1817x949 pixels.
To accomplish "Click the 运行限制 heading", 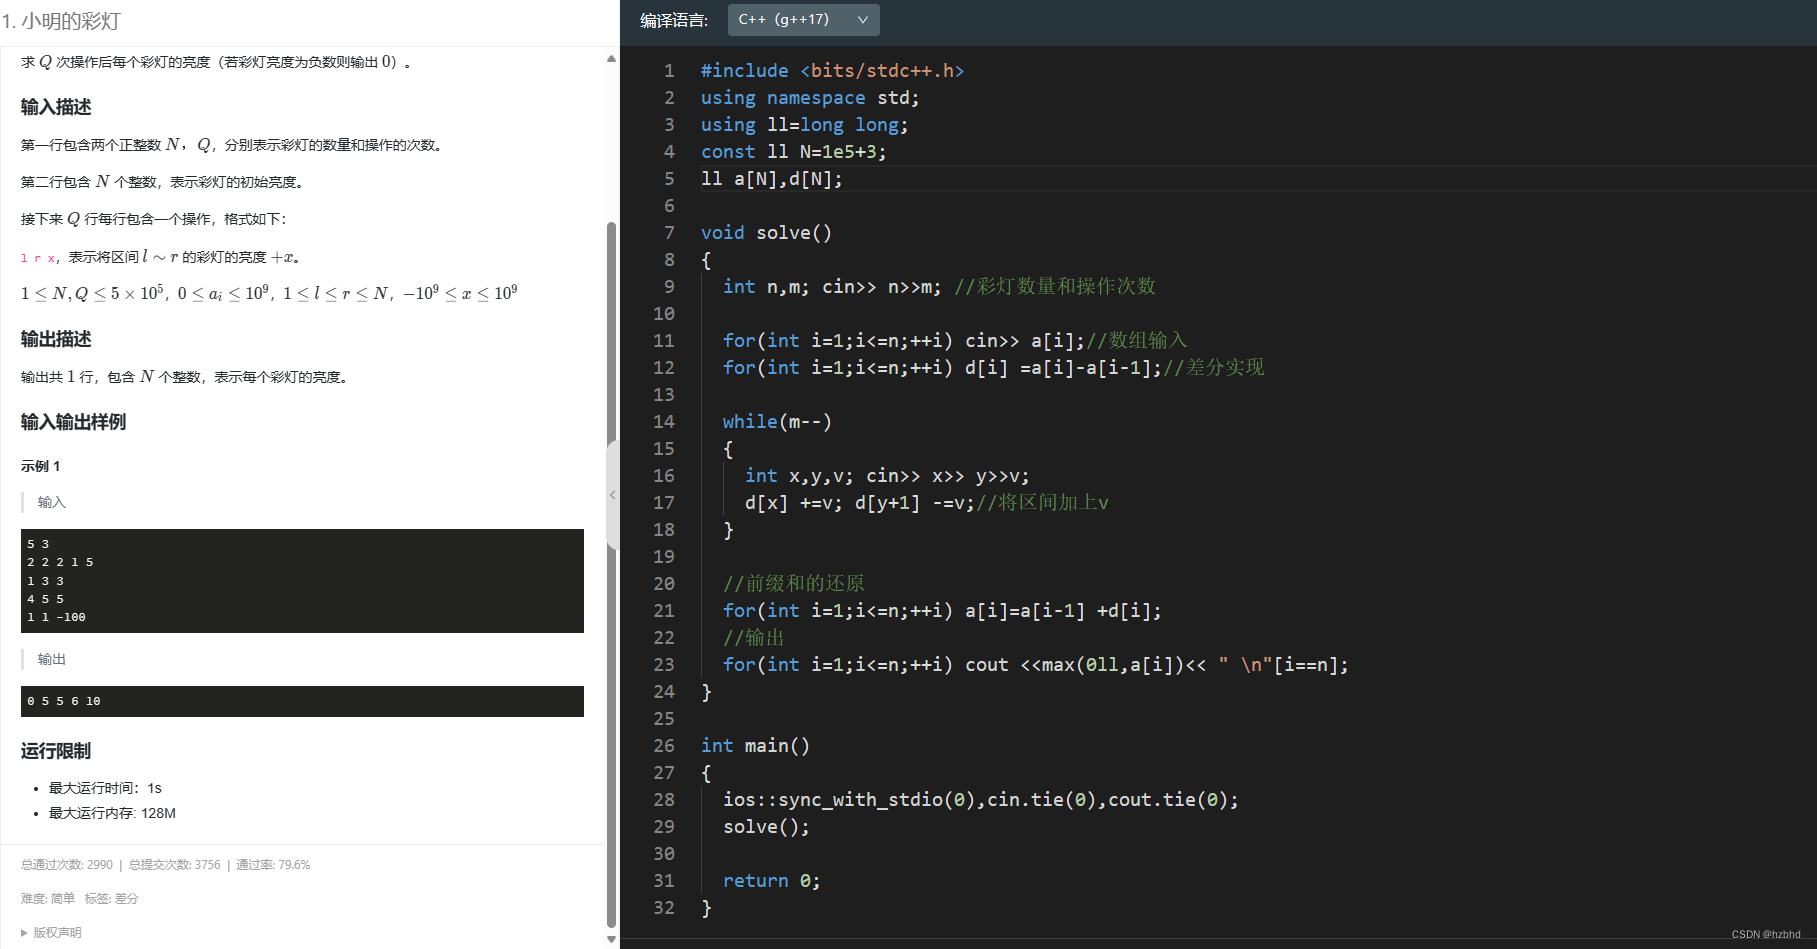I will click(x=56, y=751).
